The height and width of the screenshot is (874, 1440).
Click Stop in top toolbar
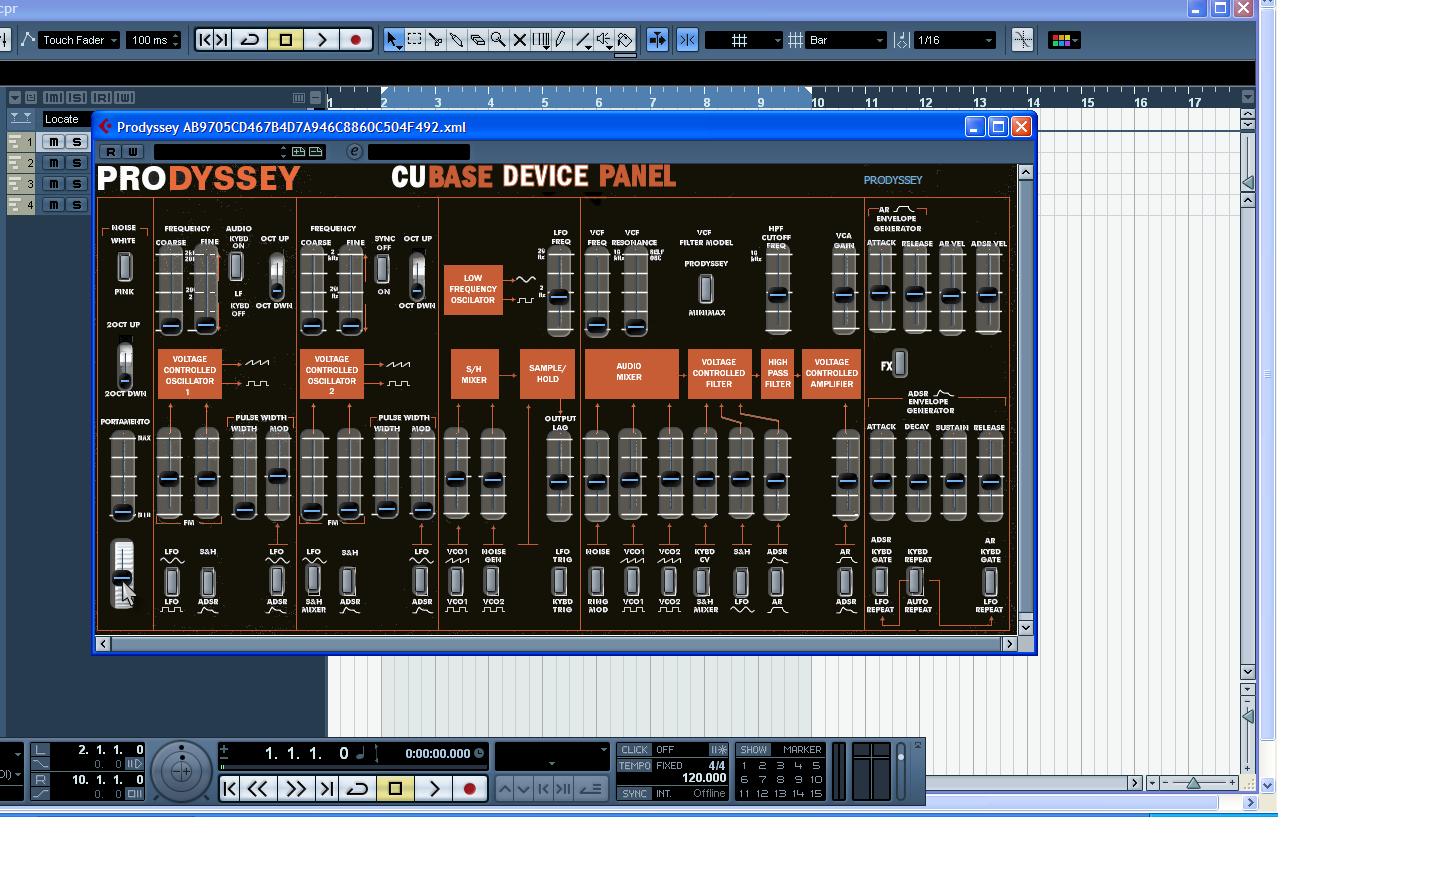point(286,40)
